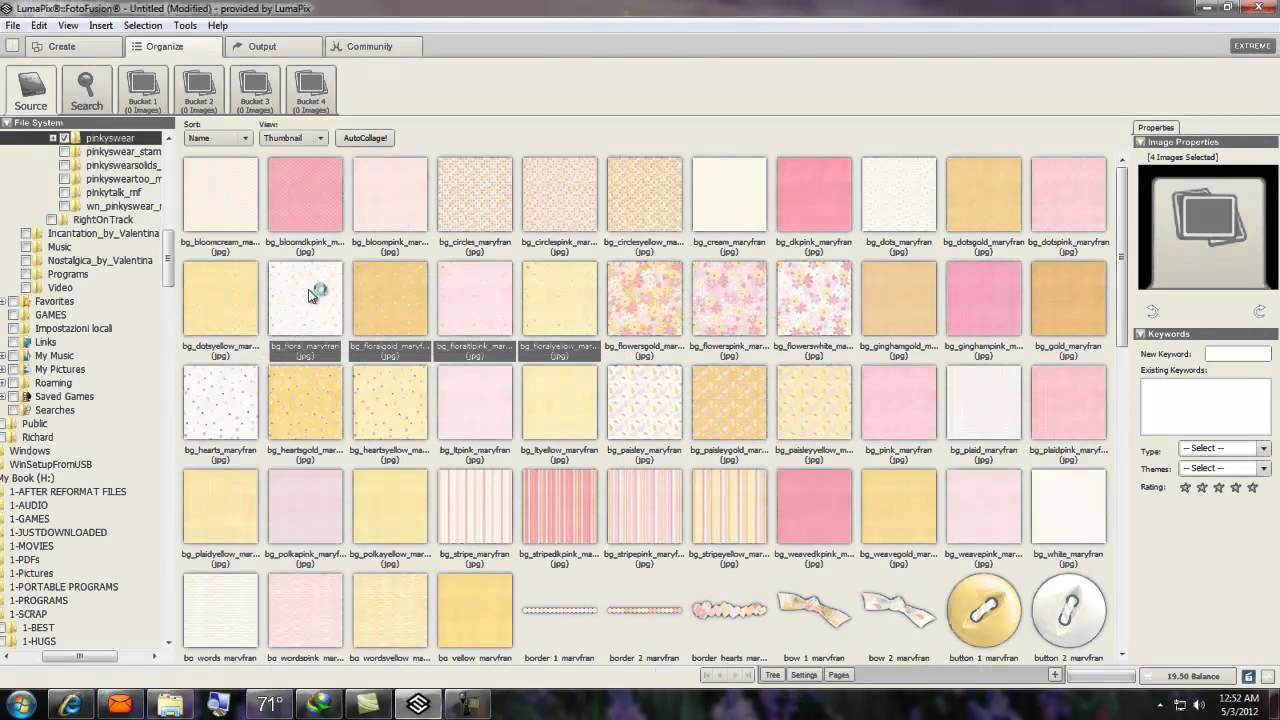
Task: Check the Nostalgica_by_Valentina checkbox
Action: tap(26, 260)
